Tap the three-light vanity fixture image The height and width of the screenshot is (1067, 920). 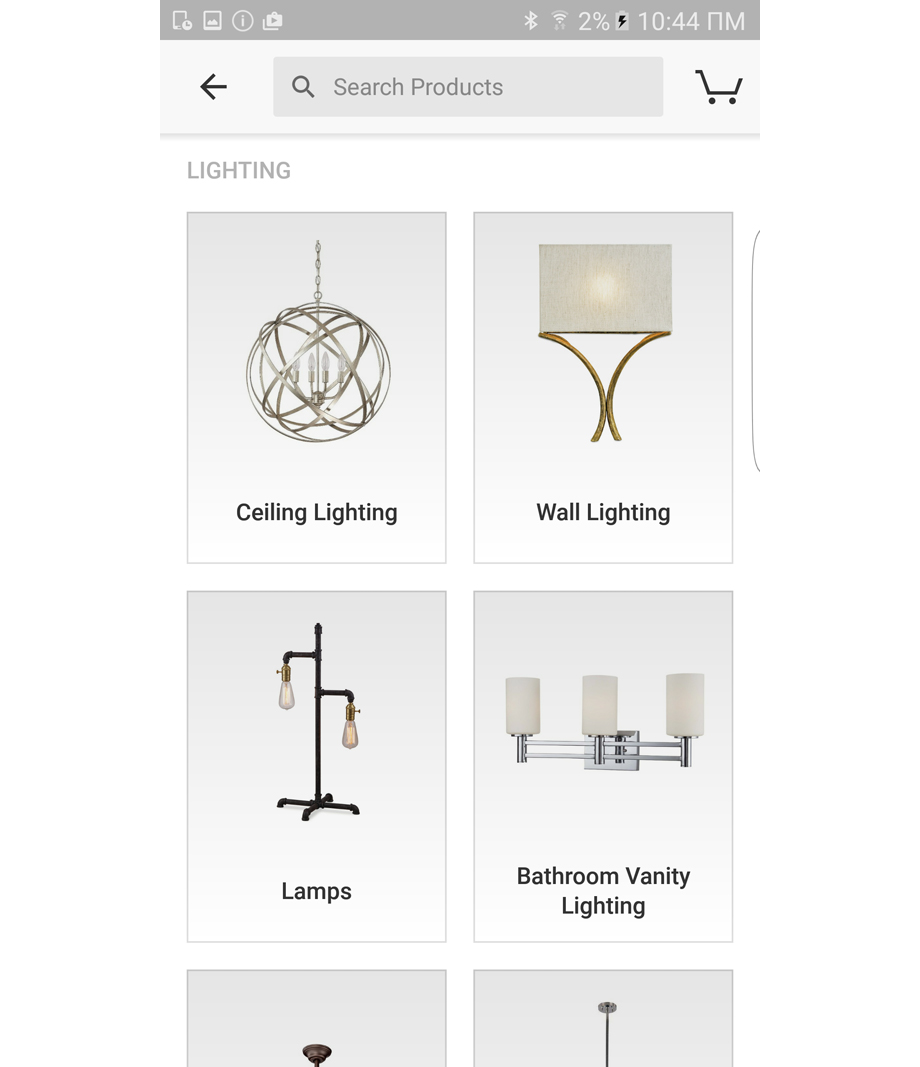[605, 721]
